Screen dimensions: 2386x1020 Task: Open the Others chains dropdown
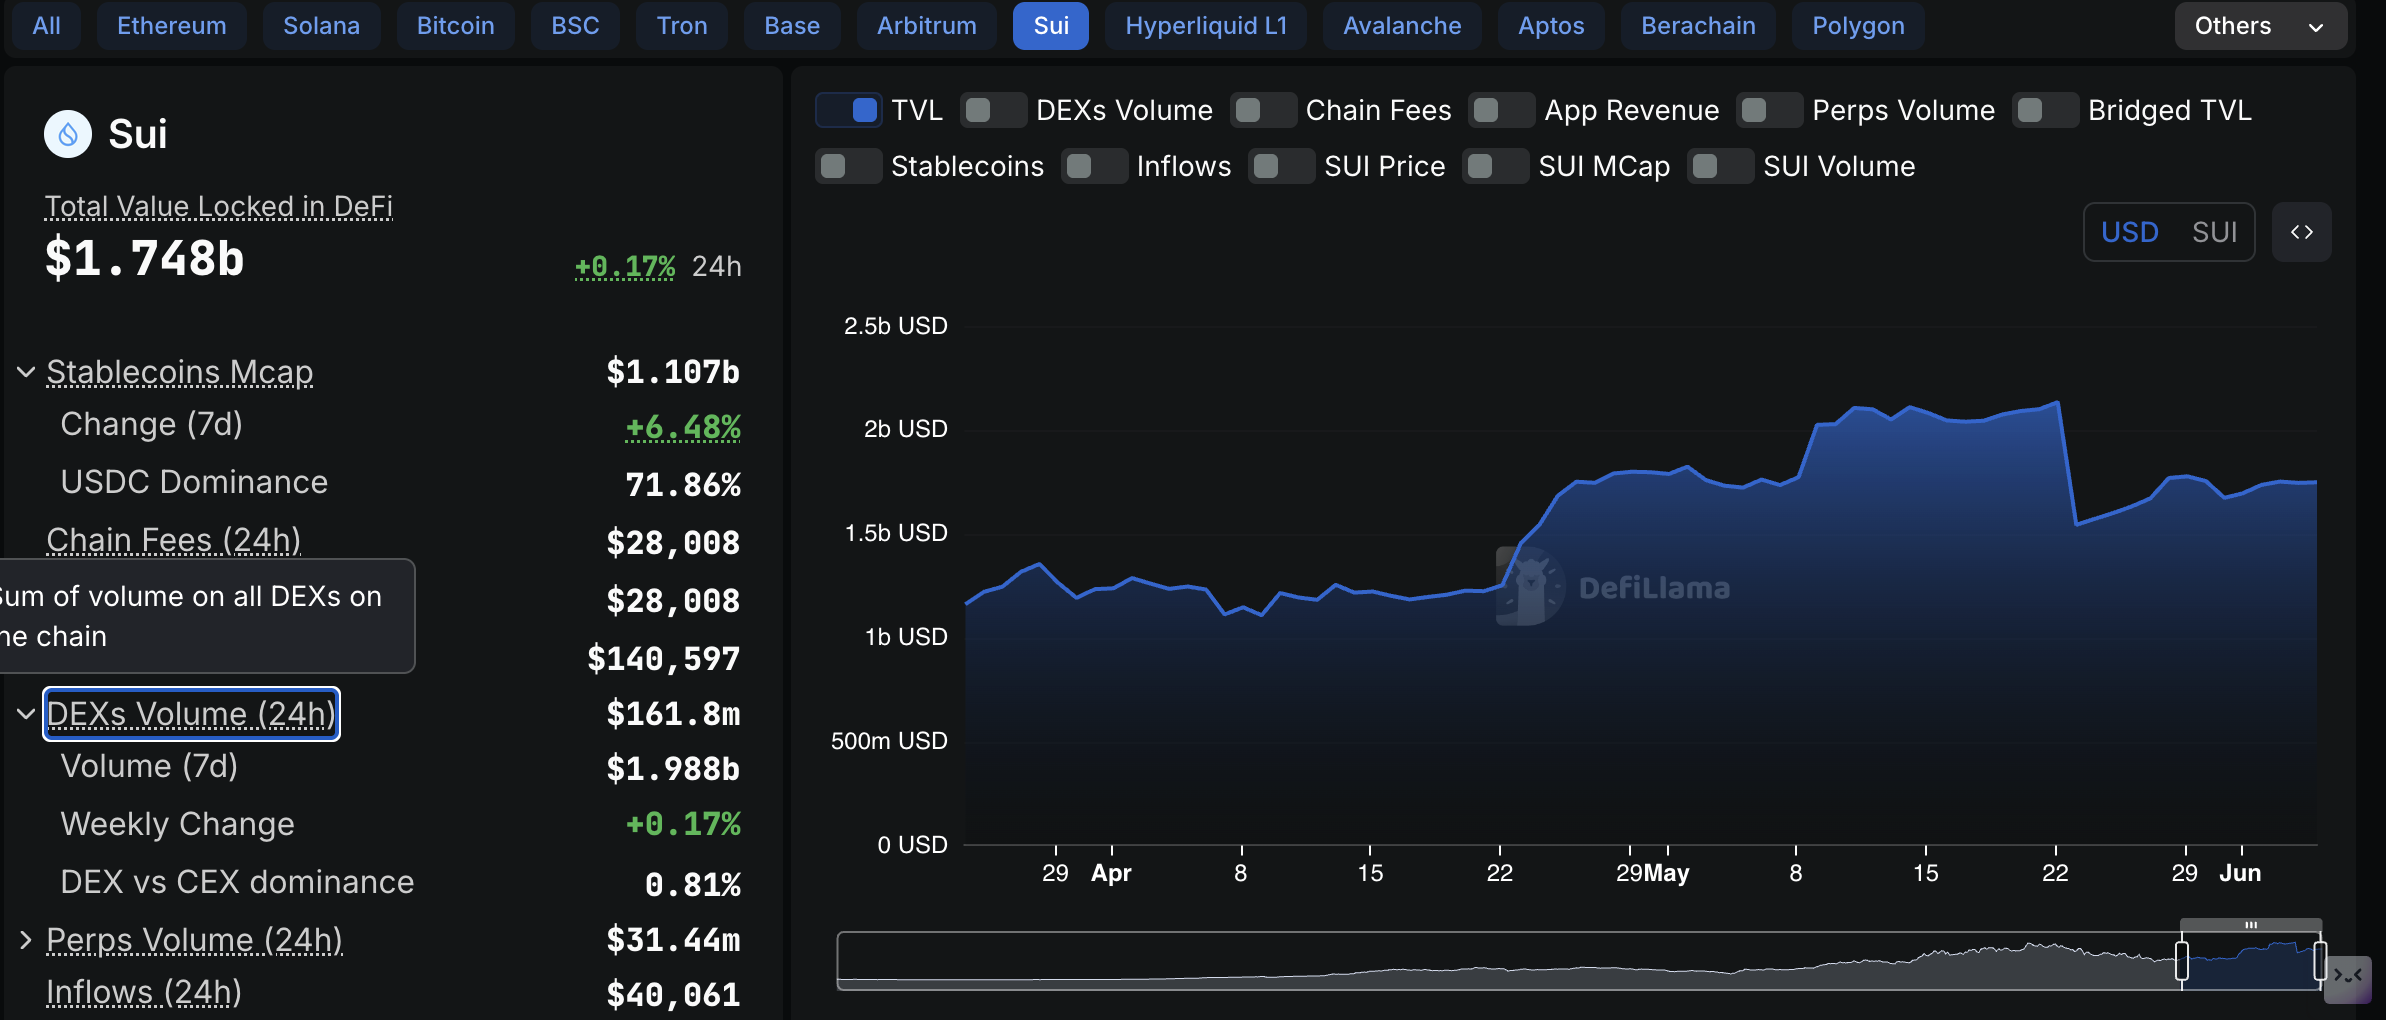click(x=2259, y=26)
